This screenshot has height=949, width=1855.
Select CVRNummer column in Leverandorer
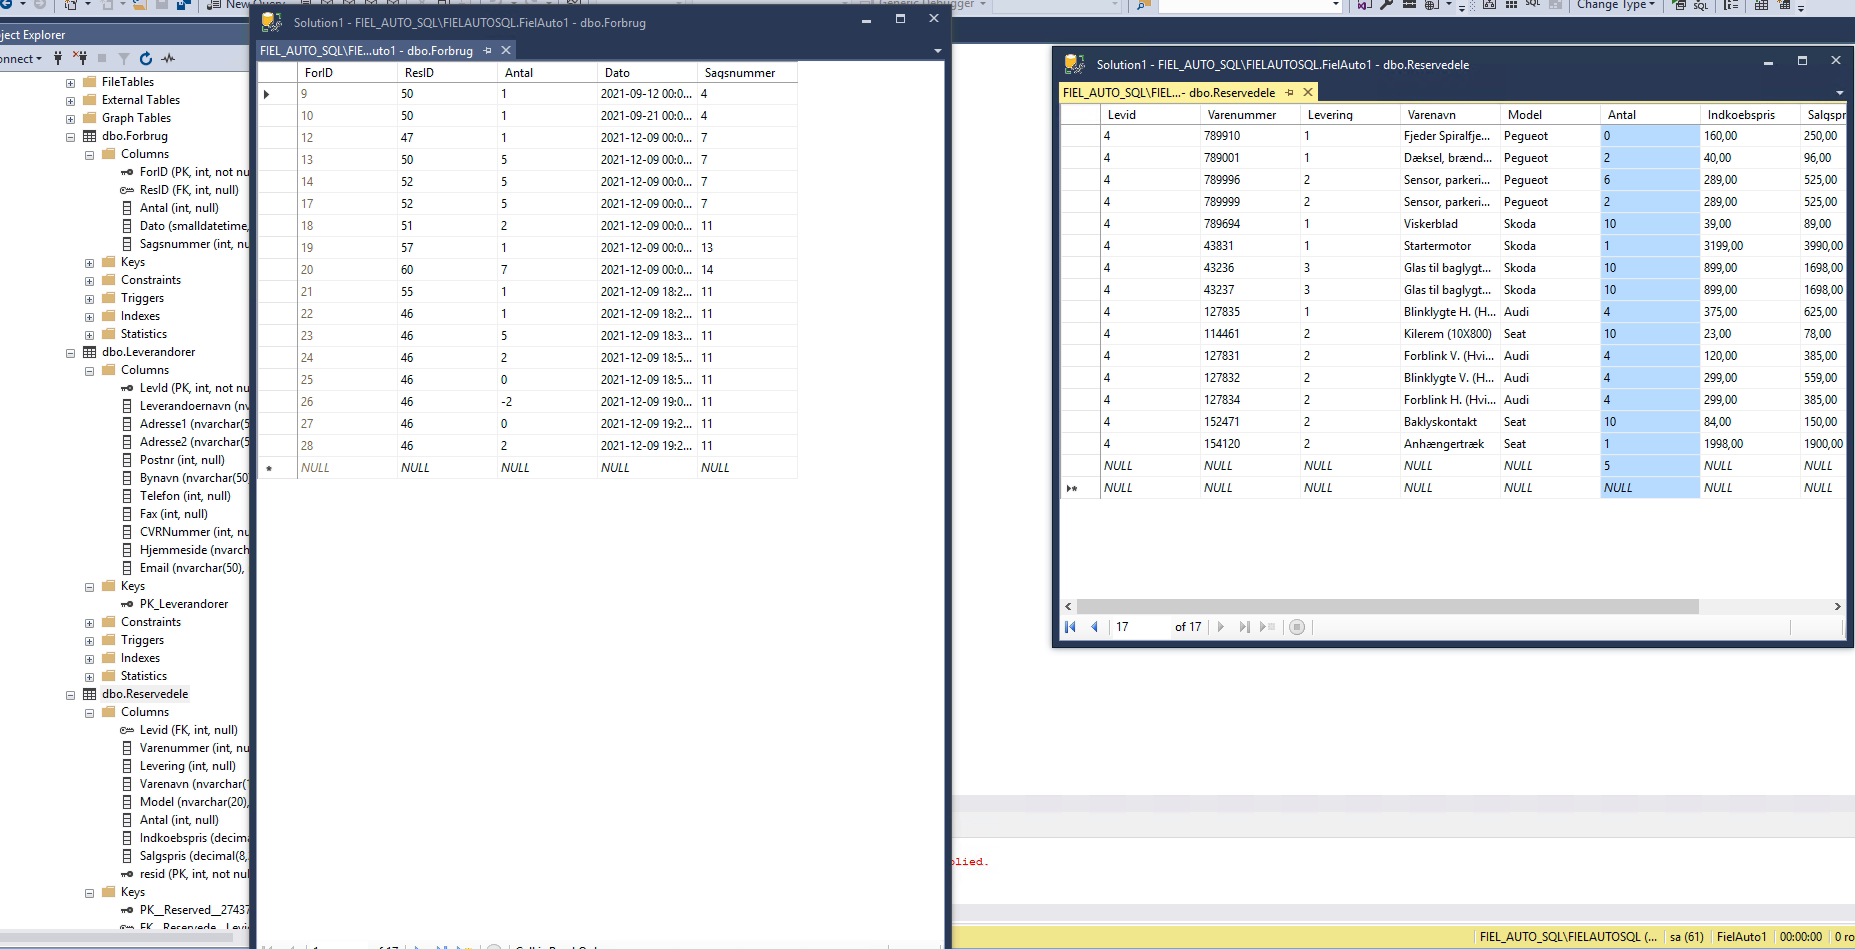pos(194,532)
